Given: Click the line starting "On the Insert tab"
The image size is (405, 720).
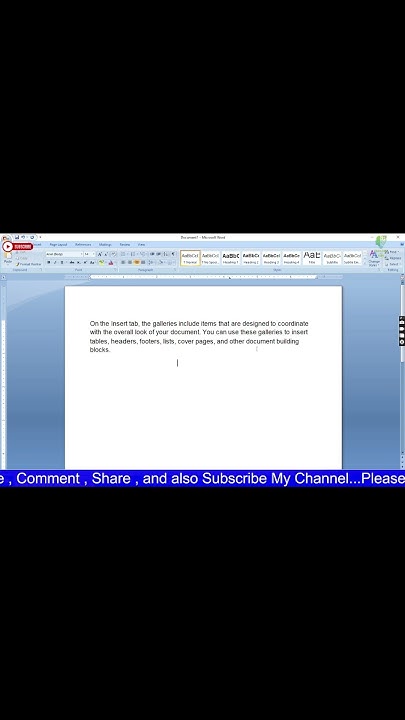Looking at the screenshot, I should (x=199, y=323).
